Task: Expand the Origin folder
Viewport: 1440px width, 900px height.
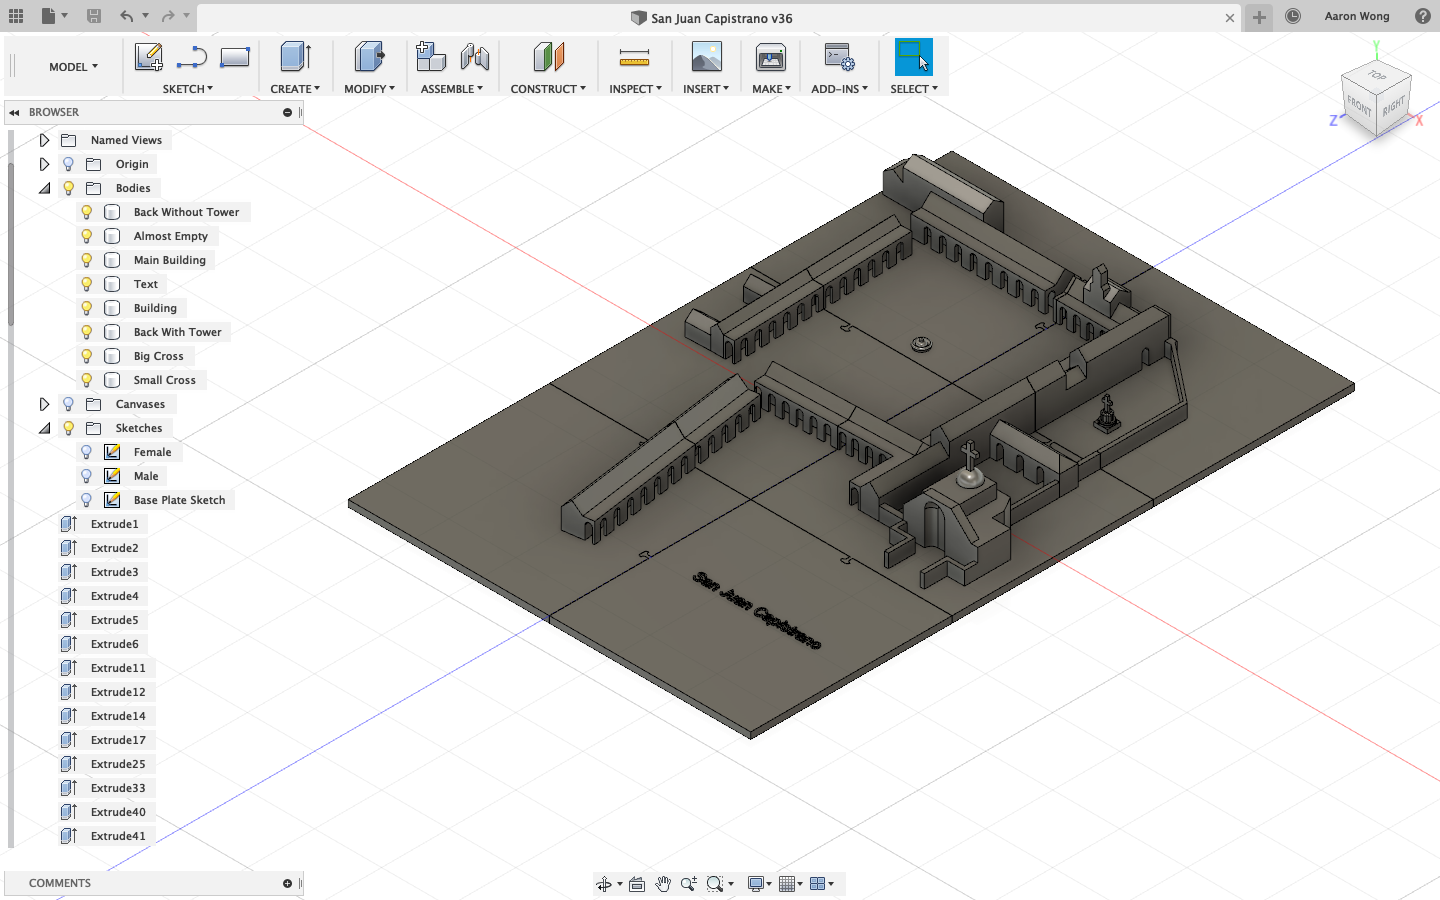Action: (x=44, y=164)
